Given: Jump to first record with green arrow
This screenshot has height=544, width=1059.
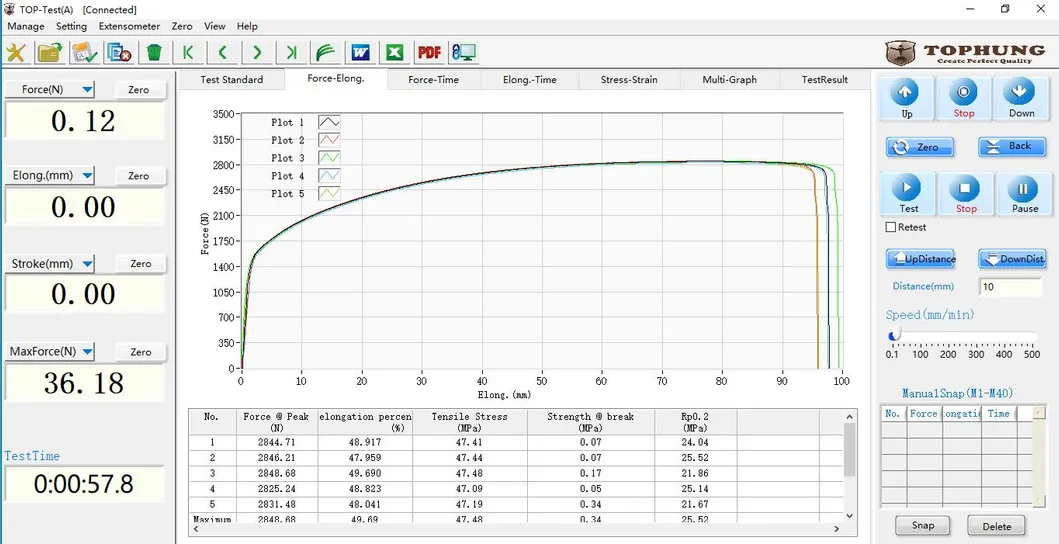Looking at the screenshot, I should click(x=187, y=52).
